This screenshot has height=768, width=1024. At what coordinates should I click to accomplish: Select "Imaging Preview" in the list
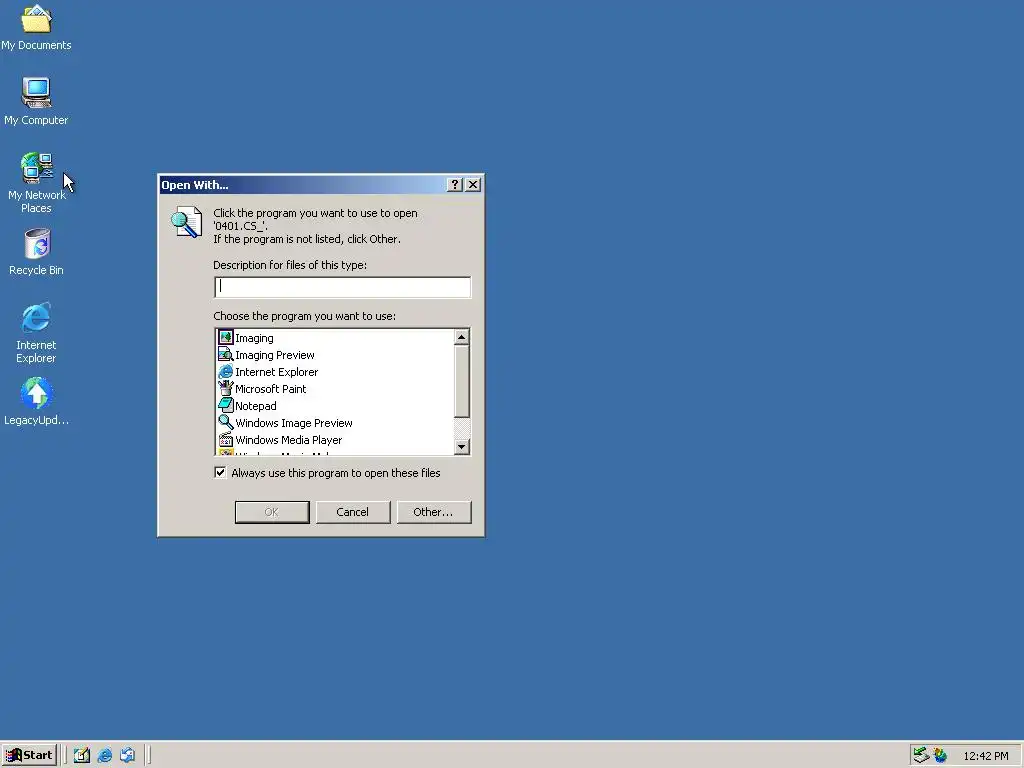pyautogui.click(x=275, y=355)
